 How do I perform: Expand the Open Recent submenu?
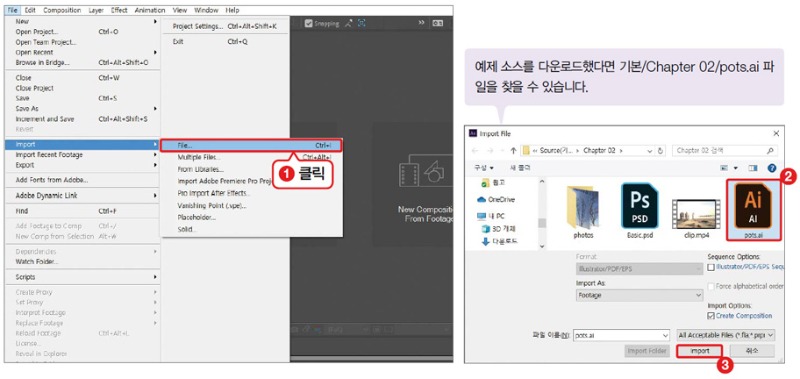(83, 53)
